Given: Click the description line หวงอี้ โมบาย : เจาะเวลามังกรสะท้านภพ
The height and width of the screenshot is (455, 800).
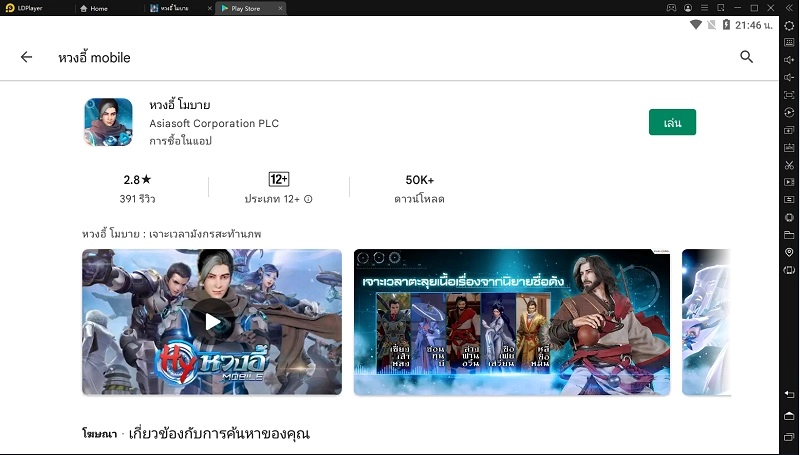Looking at the screenshot, I should [171, 234].
